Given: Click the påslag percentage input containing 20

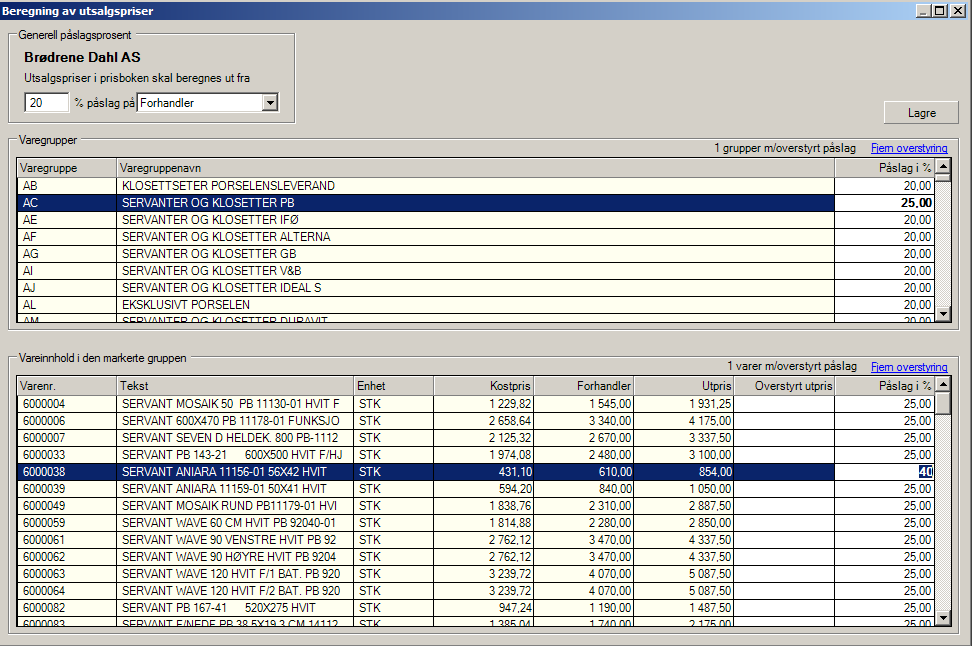Looking at the screenshot, I should [46, 103].
